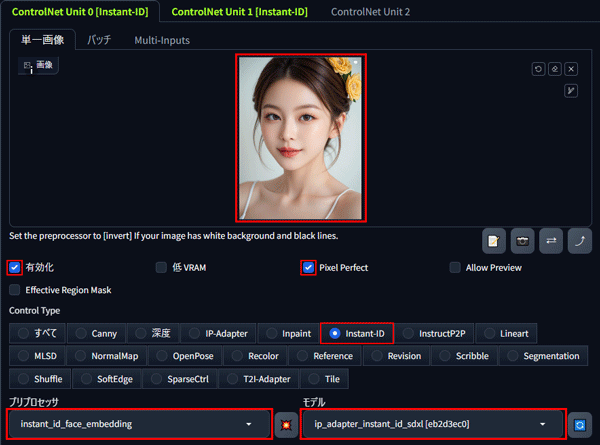This screenshot has width=600, height=445.
Task: Pick the Segmentation control type
Action: coord(543,356)
